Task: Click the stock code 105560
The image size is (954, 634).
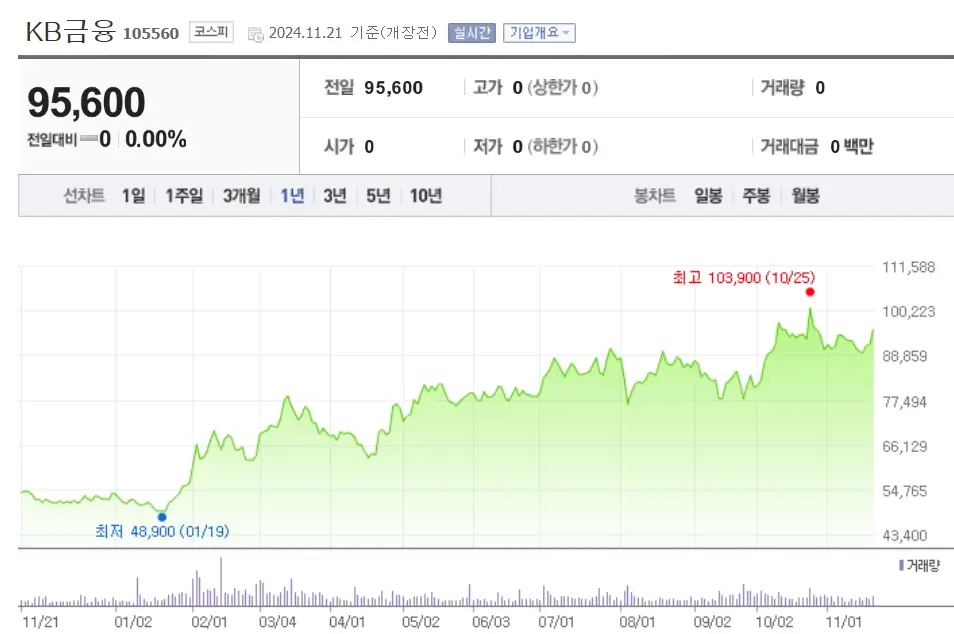Action: coord(154,32)
